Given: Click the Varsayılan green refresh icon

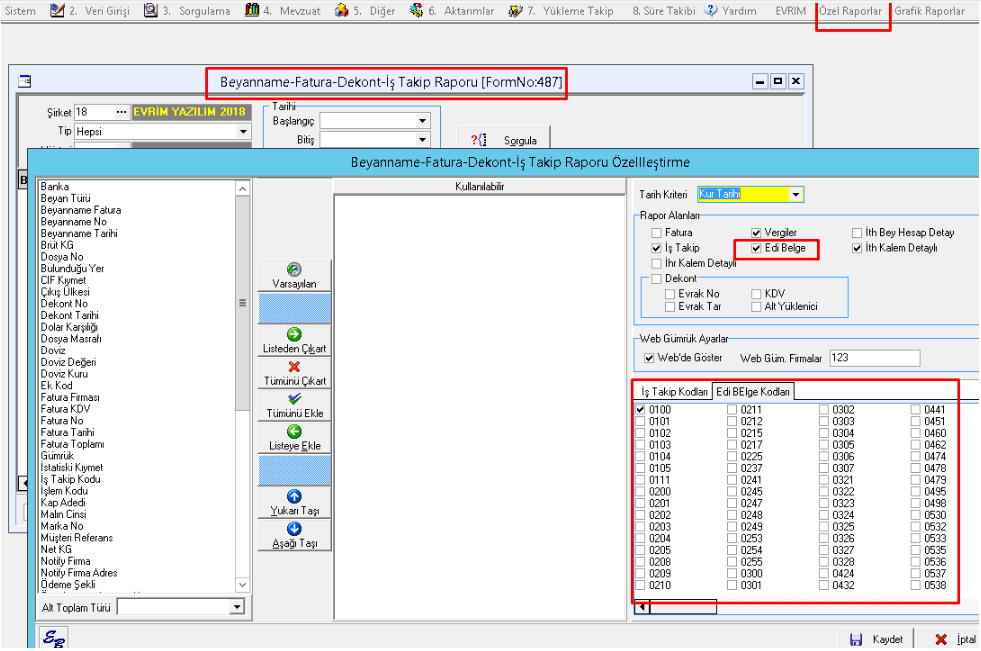Looking at the screenshot, I should pos(294,270).
